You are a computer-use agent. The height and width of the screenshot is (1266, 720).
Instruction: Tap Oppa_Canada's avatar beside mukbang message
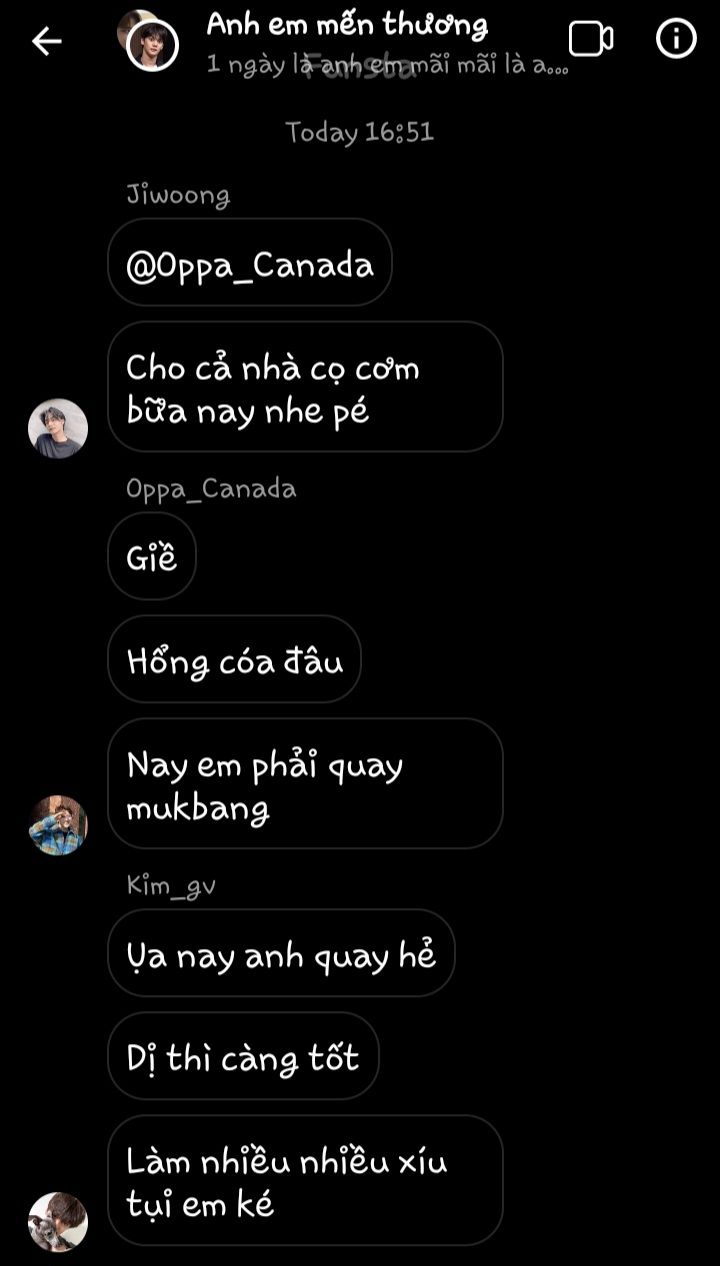(58, 825)
